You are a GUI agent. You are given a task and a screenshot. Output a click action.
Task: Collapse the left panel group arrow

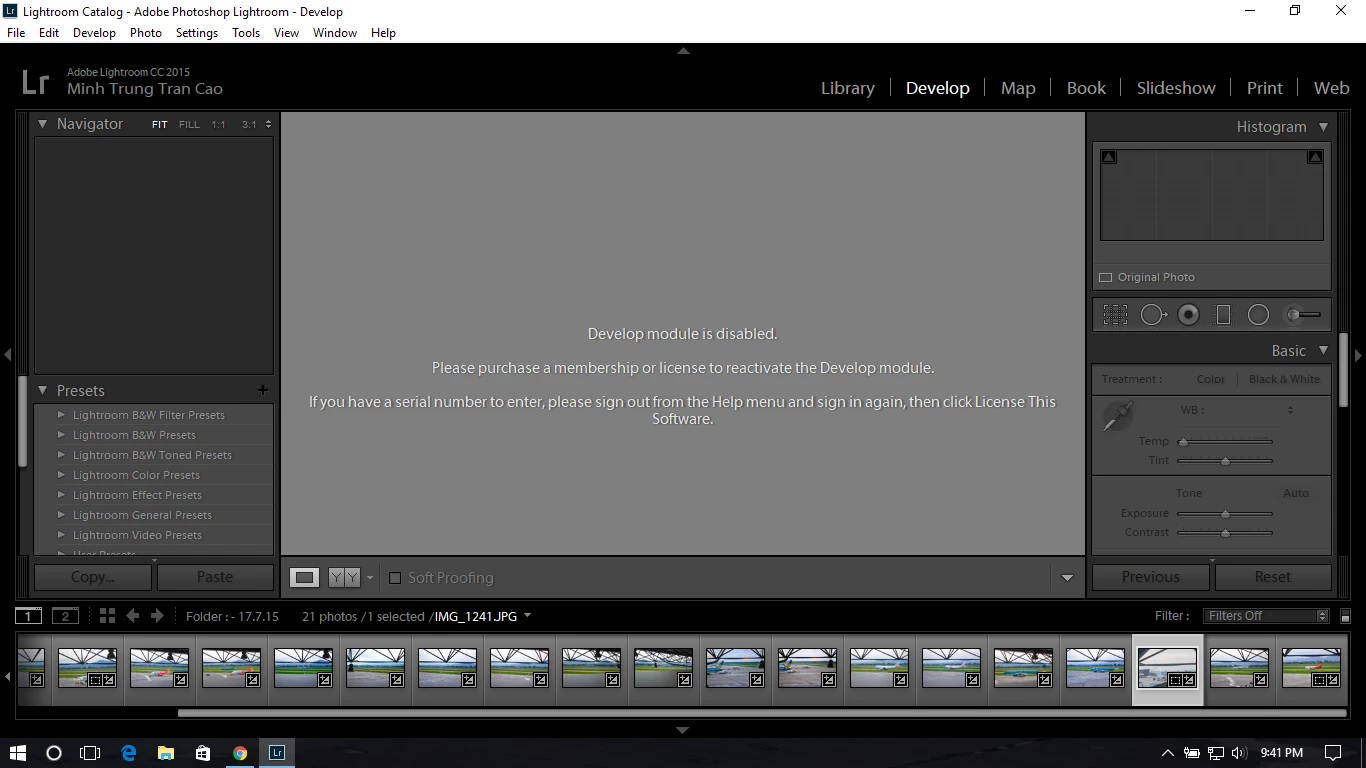[x=8, y=355]
